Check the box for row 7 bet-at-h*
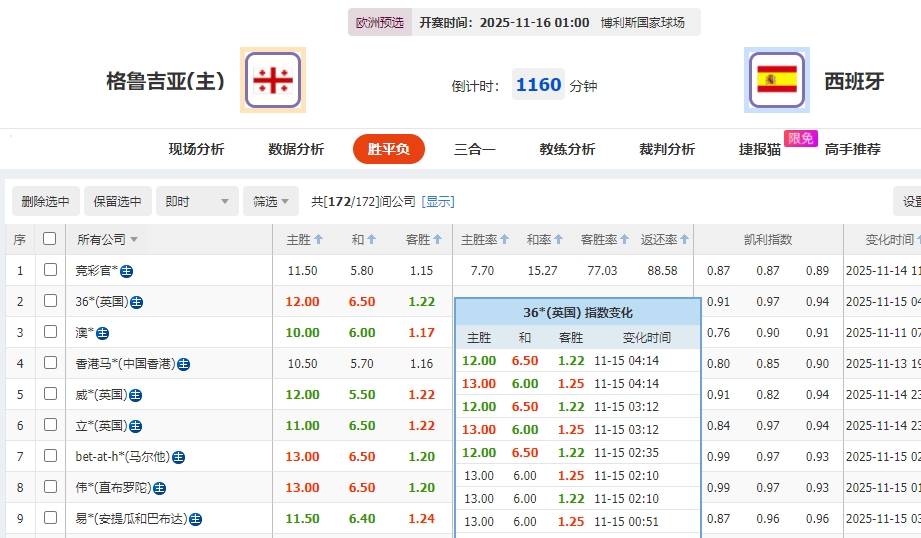 [x=51, y=456]
